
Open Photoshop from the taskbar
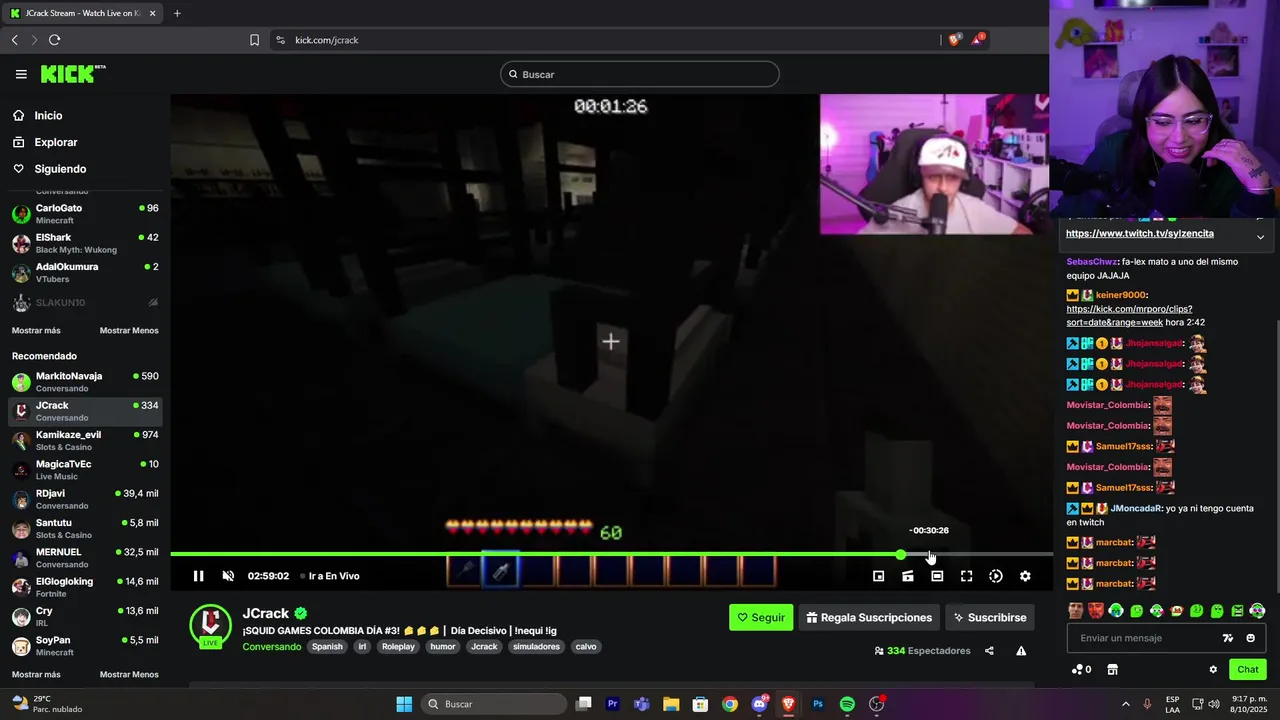coord(818,704)
